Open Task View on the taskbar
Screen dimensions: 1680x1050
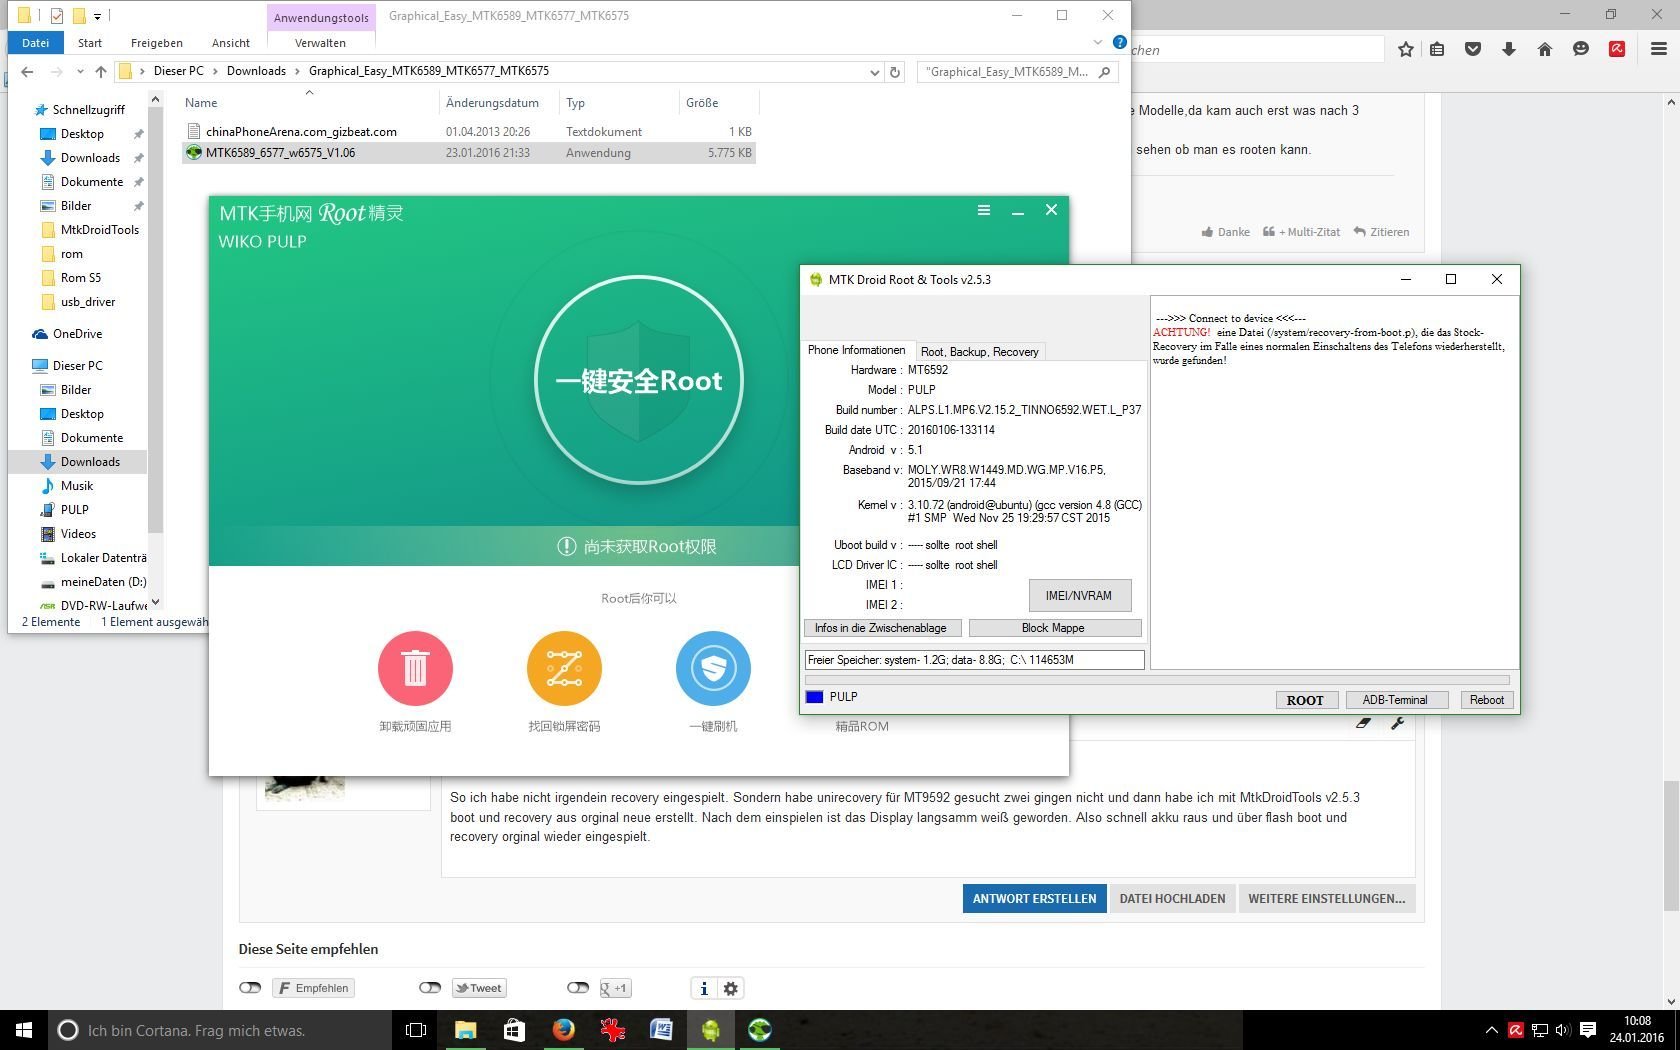click(x=416, y=1030)
